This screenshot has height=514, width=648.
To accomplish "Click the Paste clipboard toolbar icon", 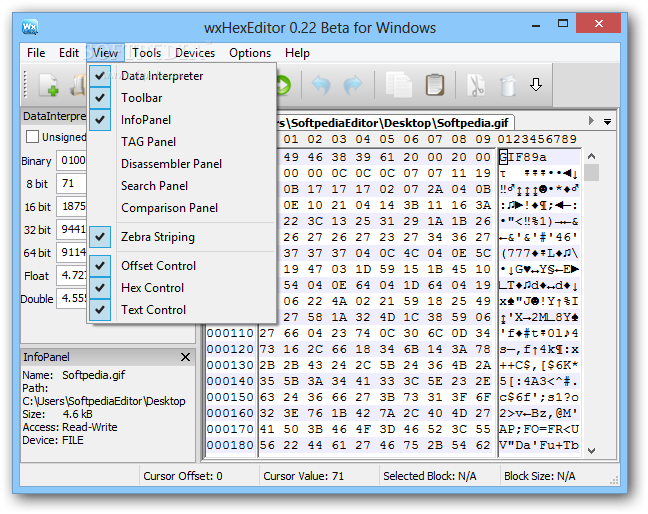I will click(x=435, y=85).
